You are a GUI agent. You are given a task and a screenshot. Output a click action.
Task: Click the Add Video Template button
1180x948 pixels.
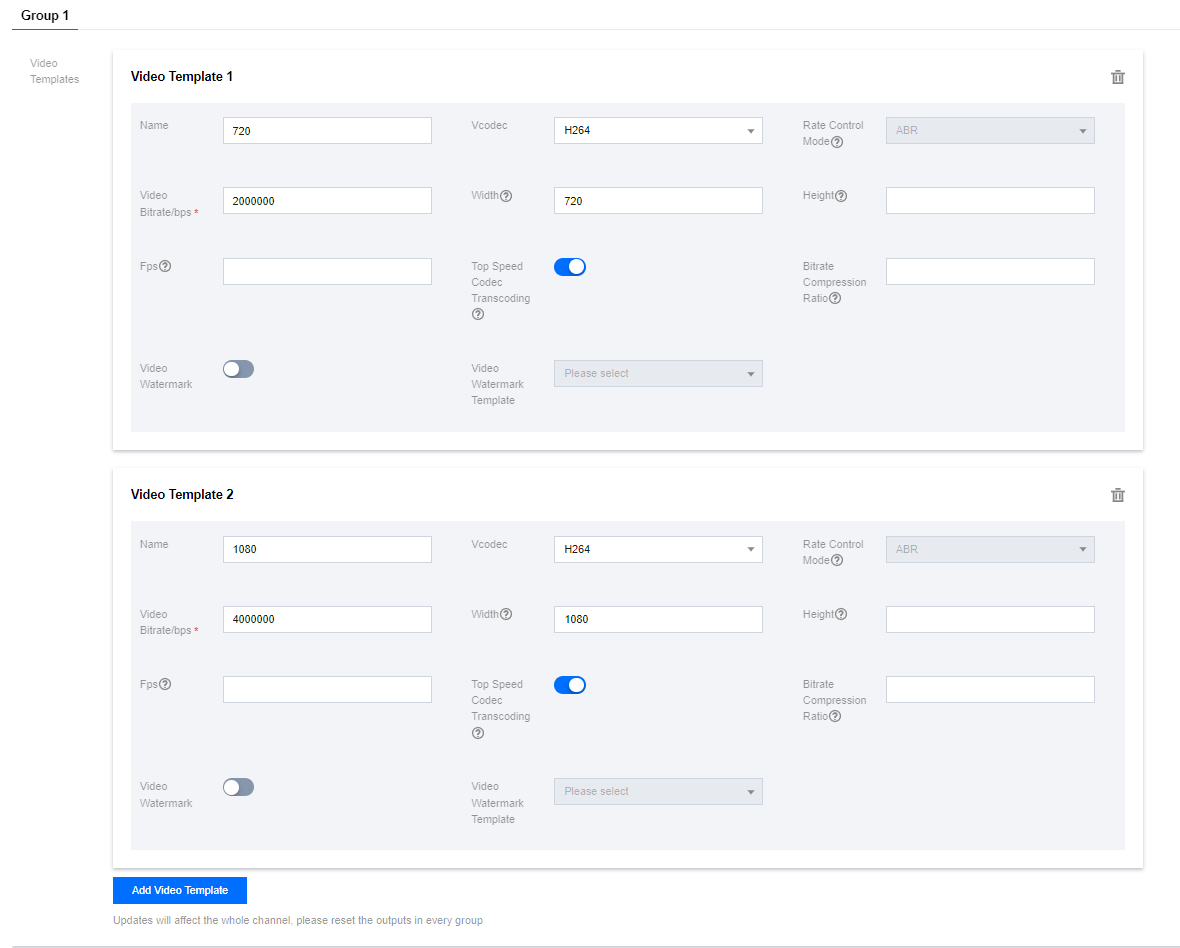[x=180, y=890]
